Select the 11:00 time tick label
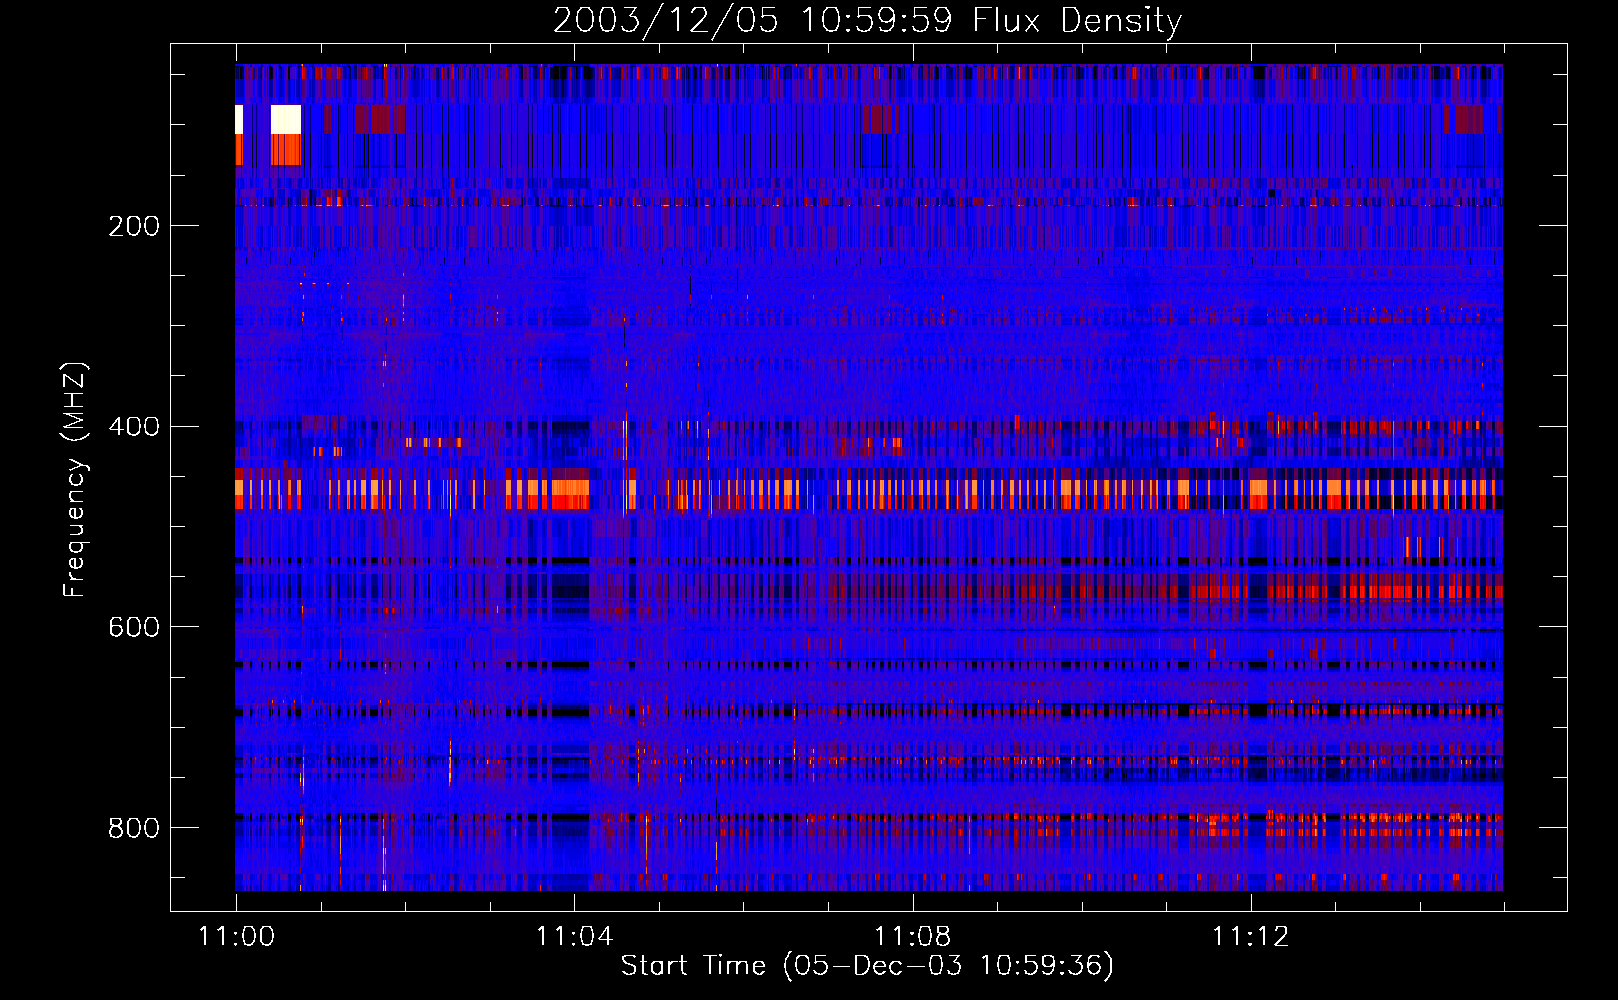Viewport: 1618px width, 1000px height. [x=236, y=936]
